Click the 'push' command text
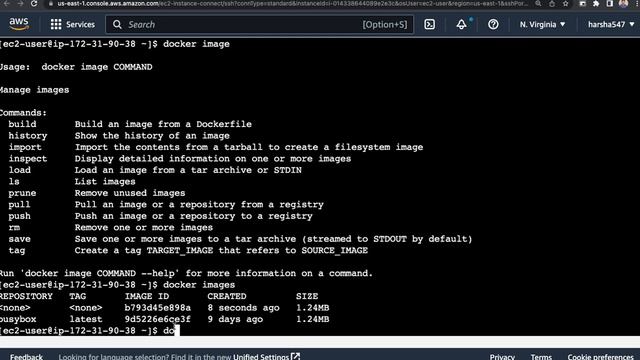The height and width of the screenshot is (360, 640). pos(20,216)
